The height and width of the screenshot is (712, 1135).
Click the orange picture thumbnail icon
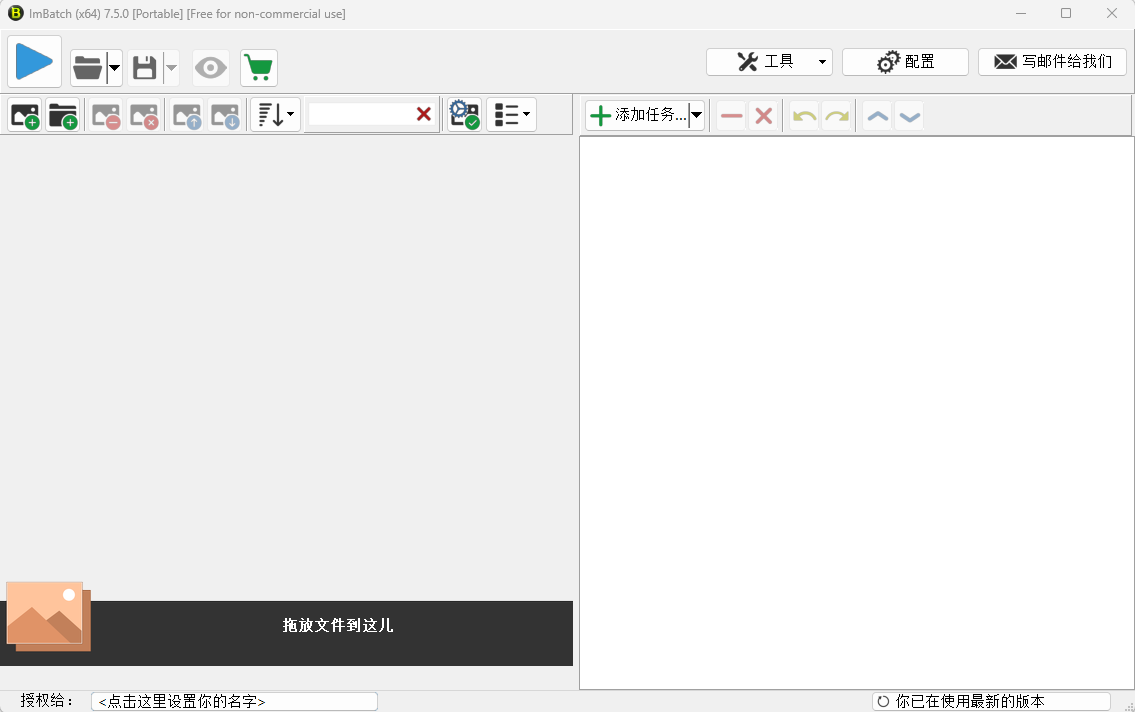point(48,616)
